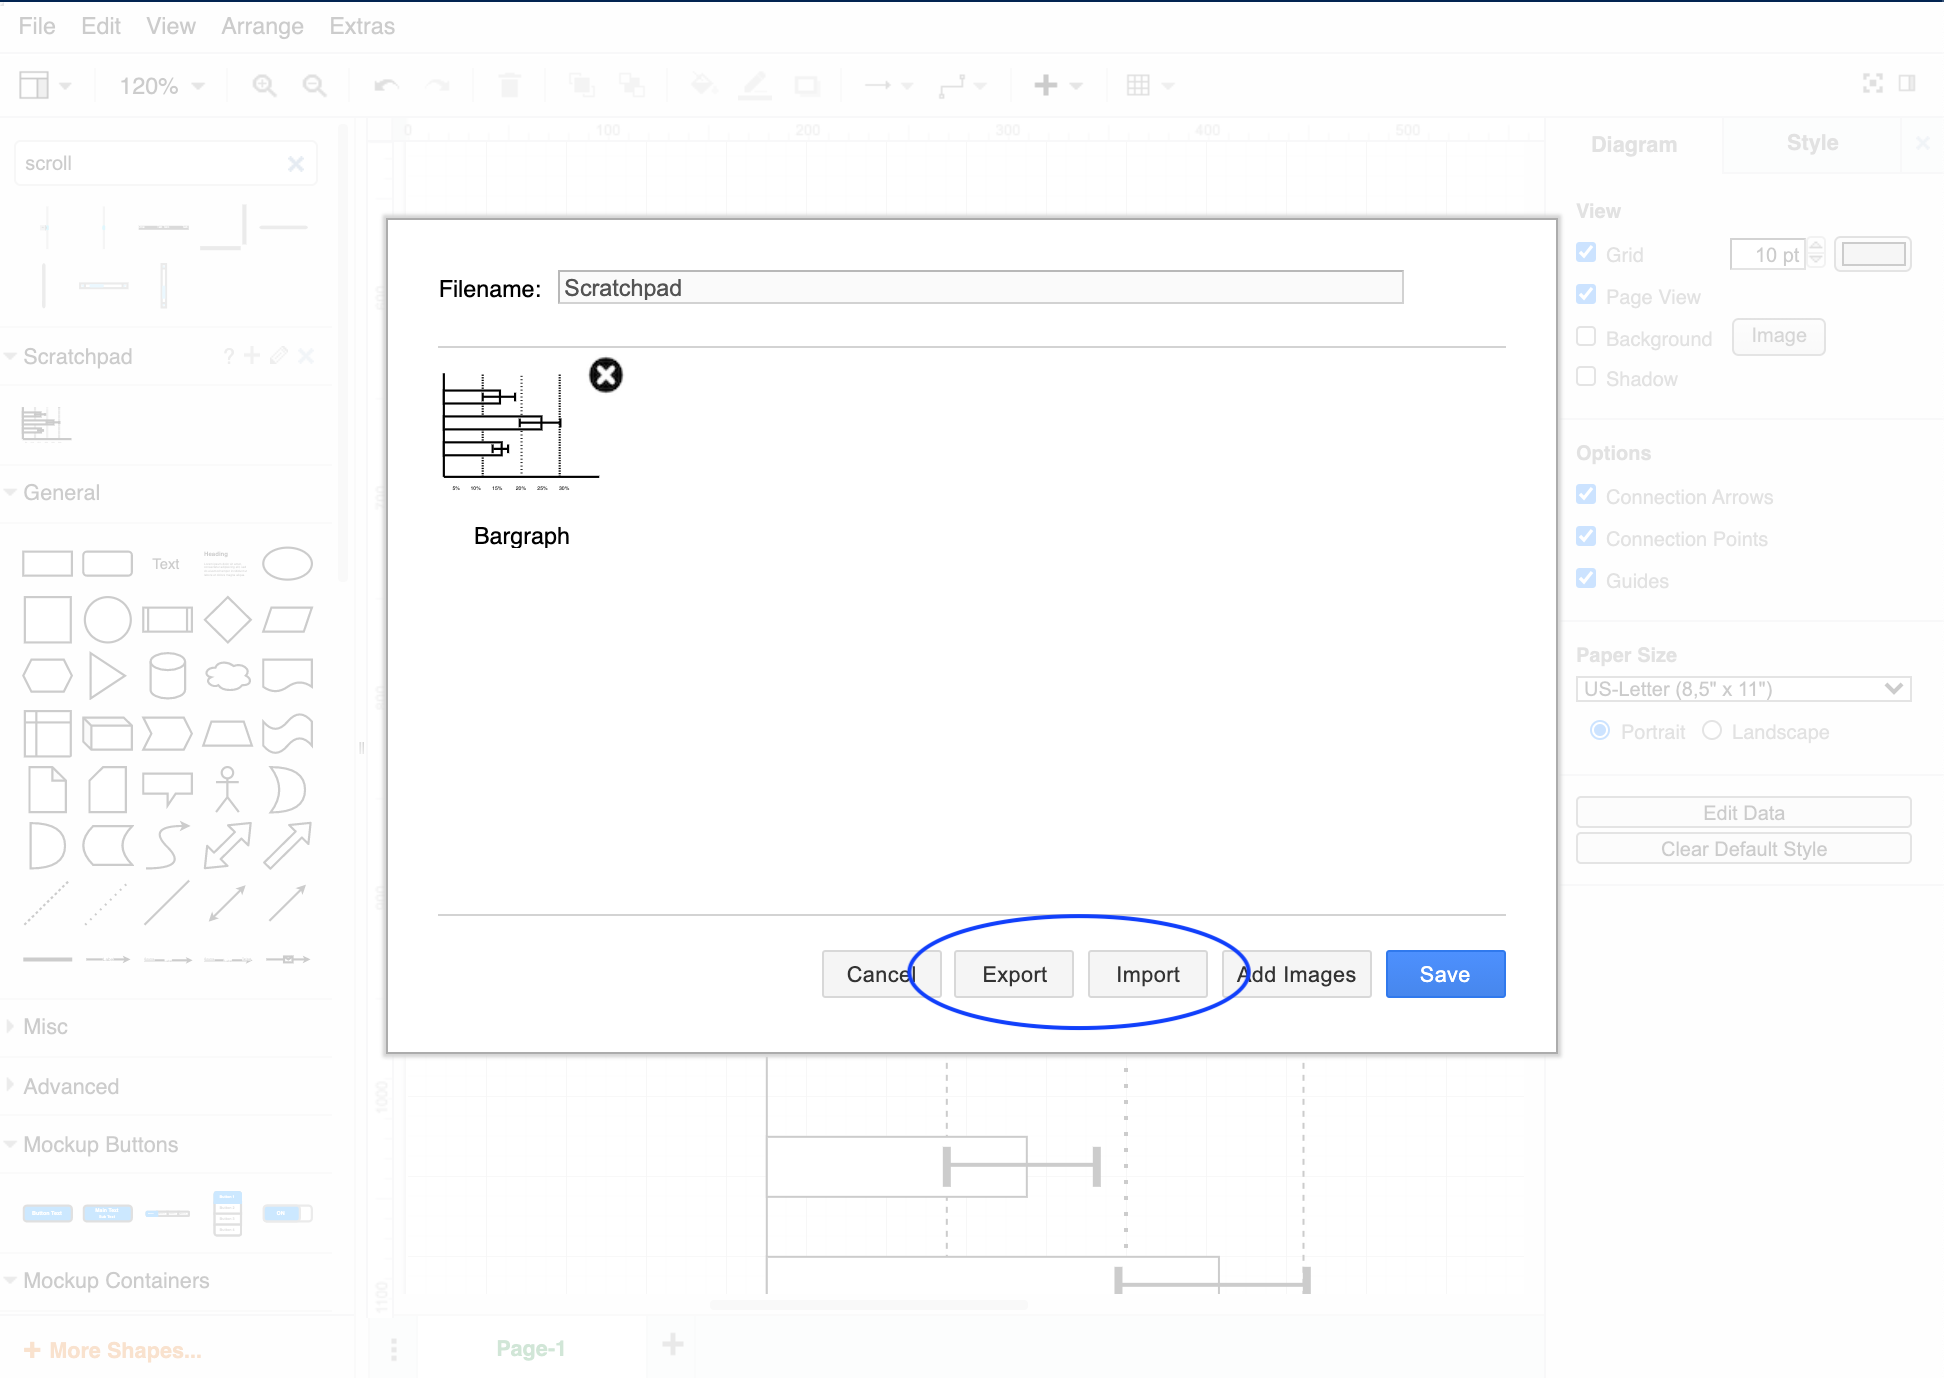Open the Arrange menu
Image resolution: width=1944 pixels, height=1378 pixels.
262,26
